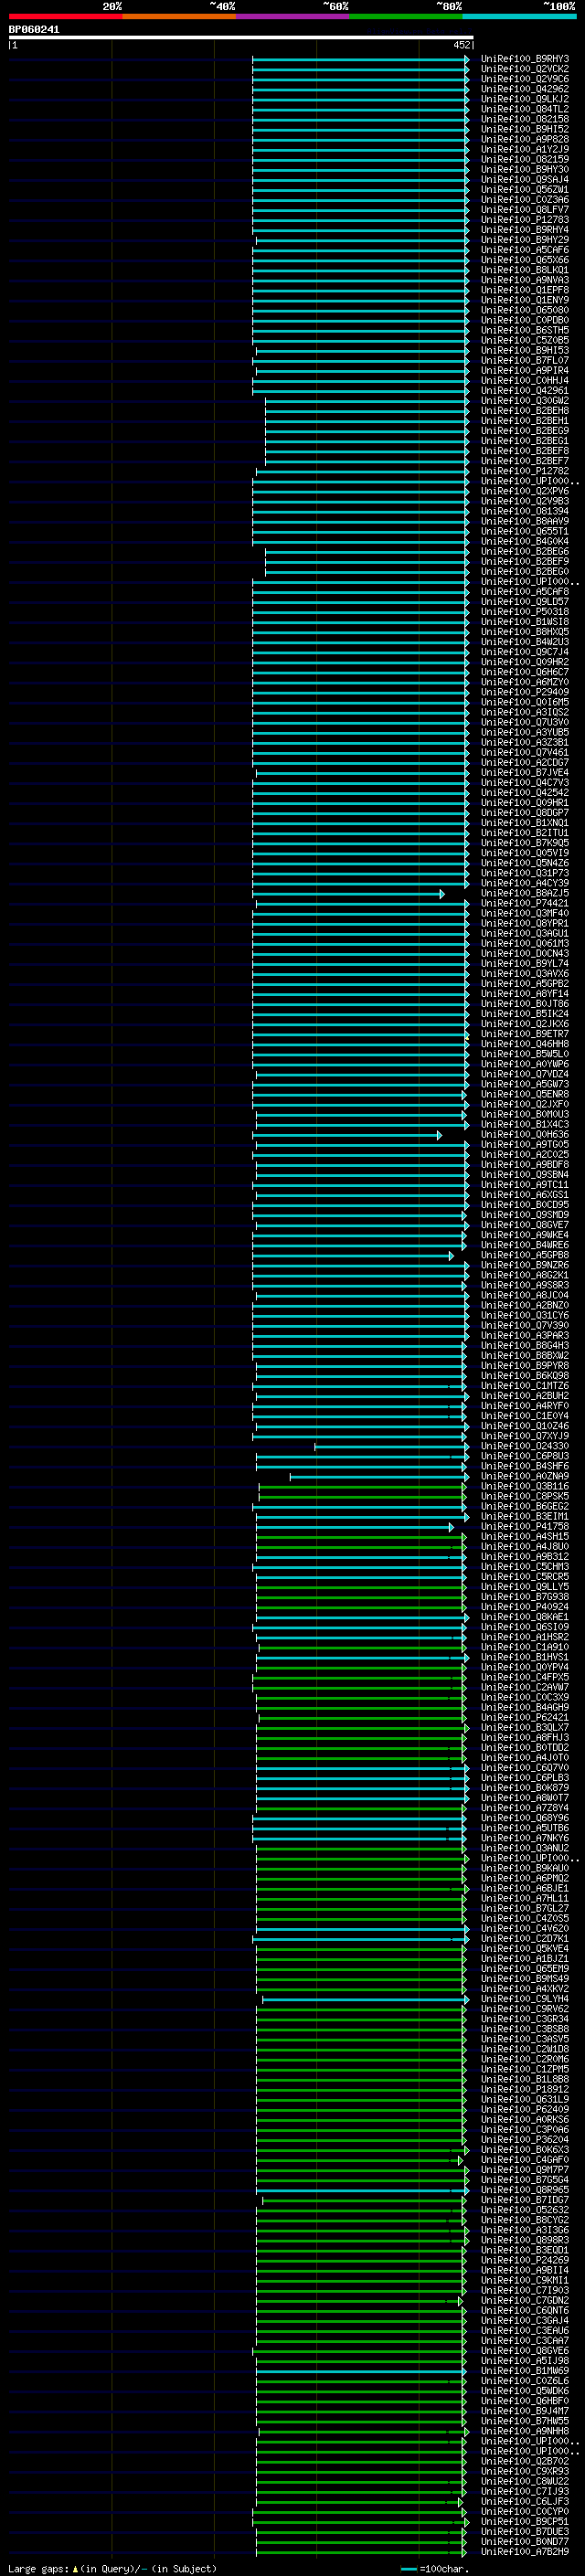Select the UniRef100_C4GAF0 label
Viewport: 585px width, 2576px height.
tap(524, 2159)
